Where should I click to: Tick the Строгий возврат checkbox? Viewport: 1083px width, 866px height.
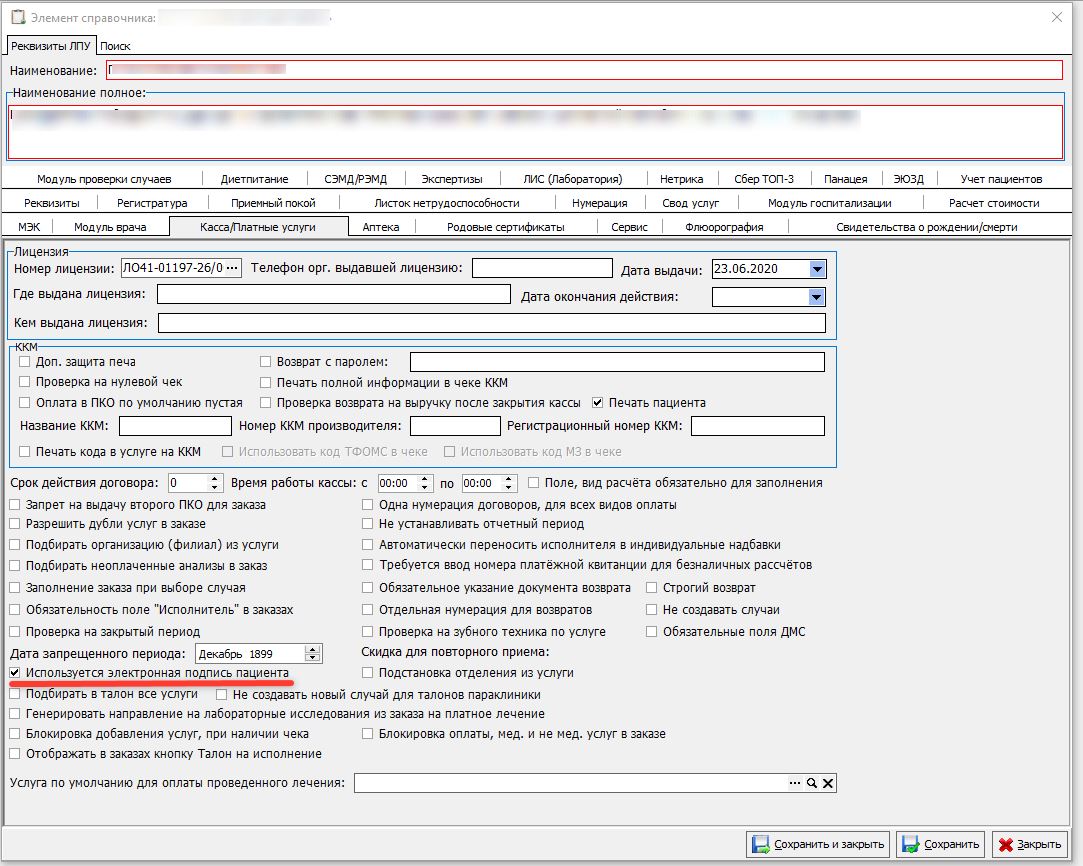coord(651,588)
